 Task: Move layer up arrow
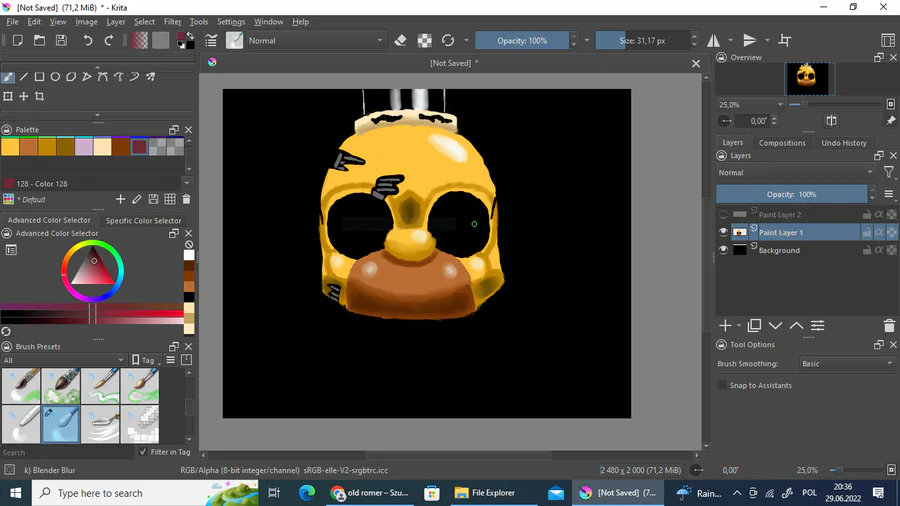[x=797, y=326]
